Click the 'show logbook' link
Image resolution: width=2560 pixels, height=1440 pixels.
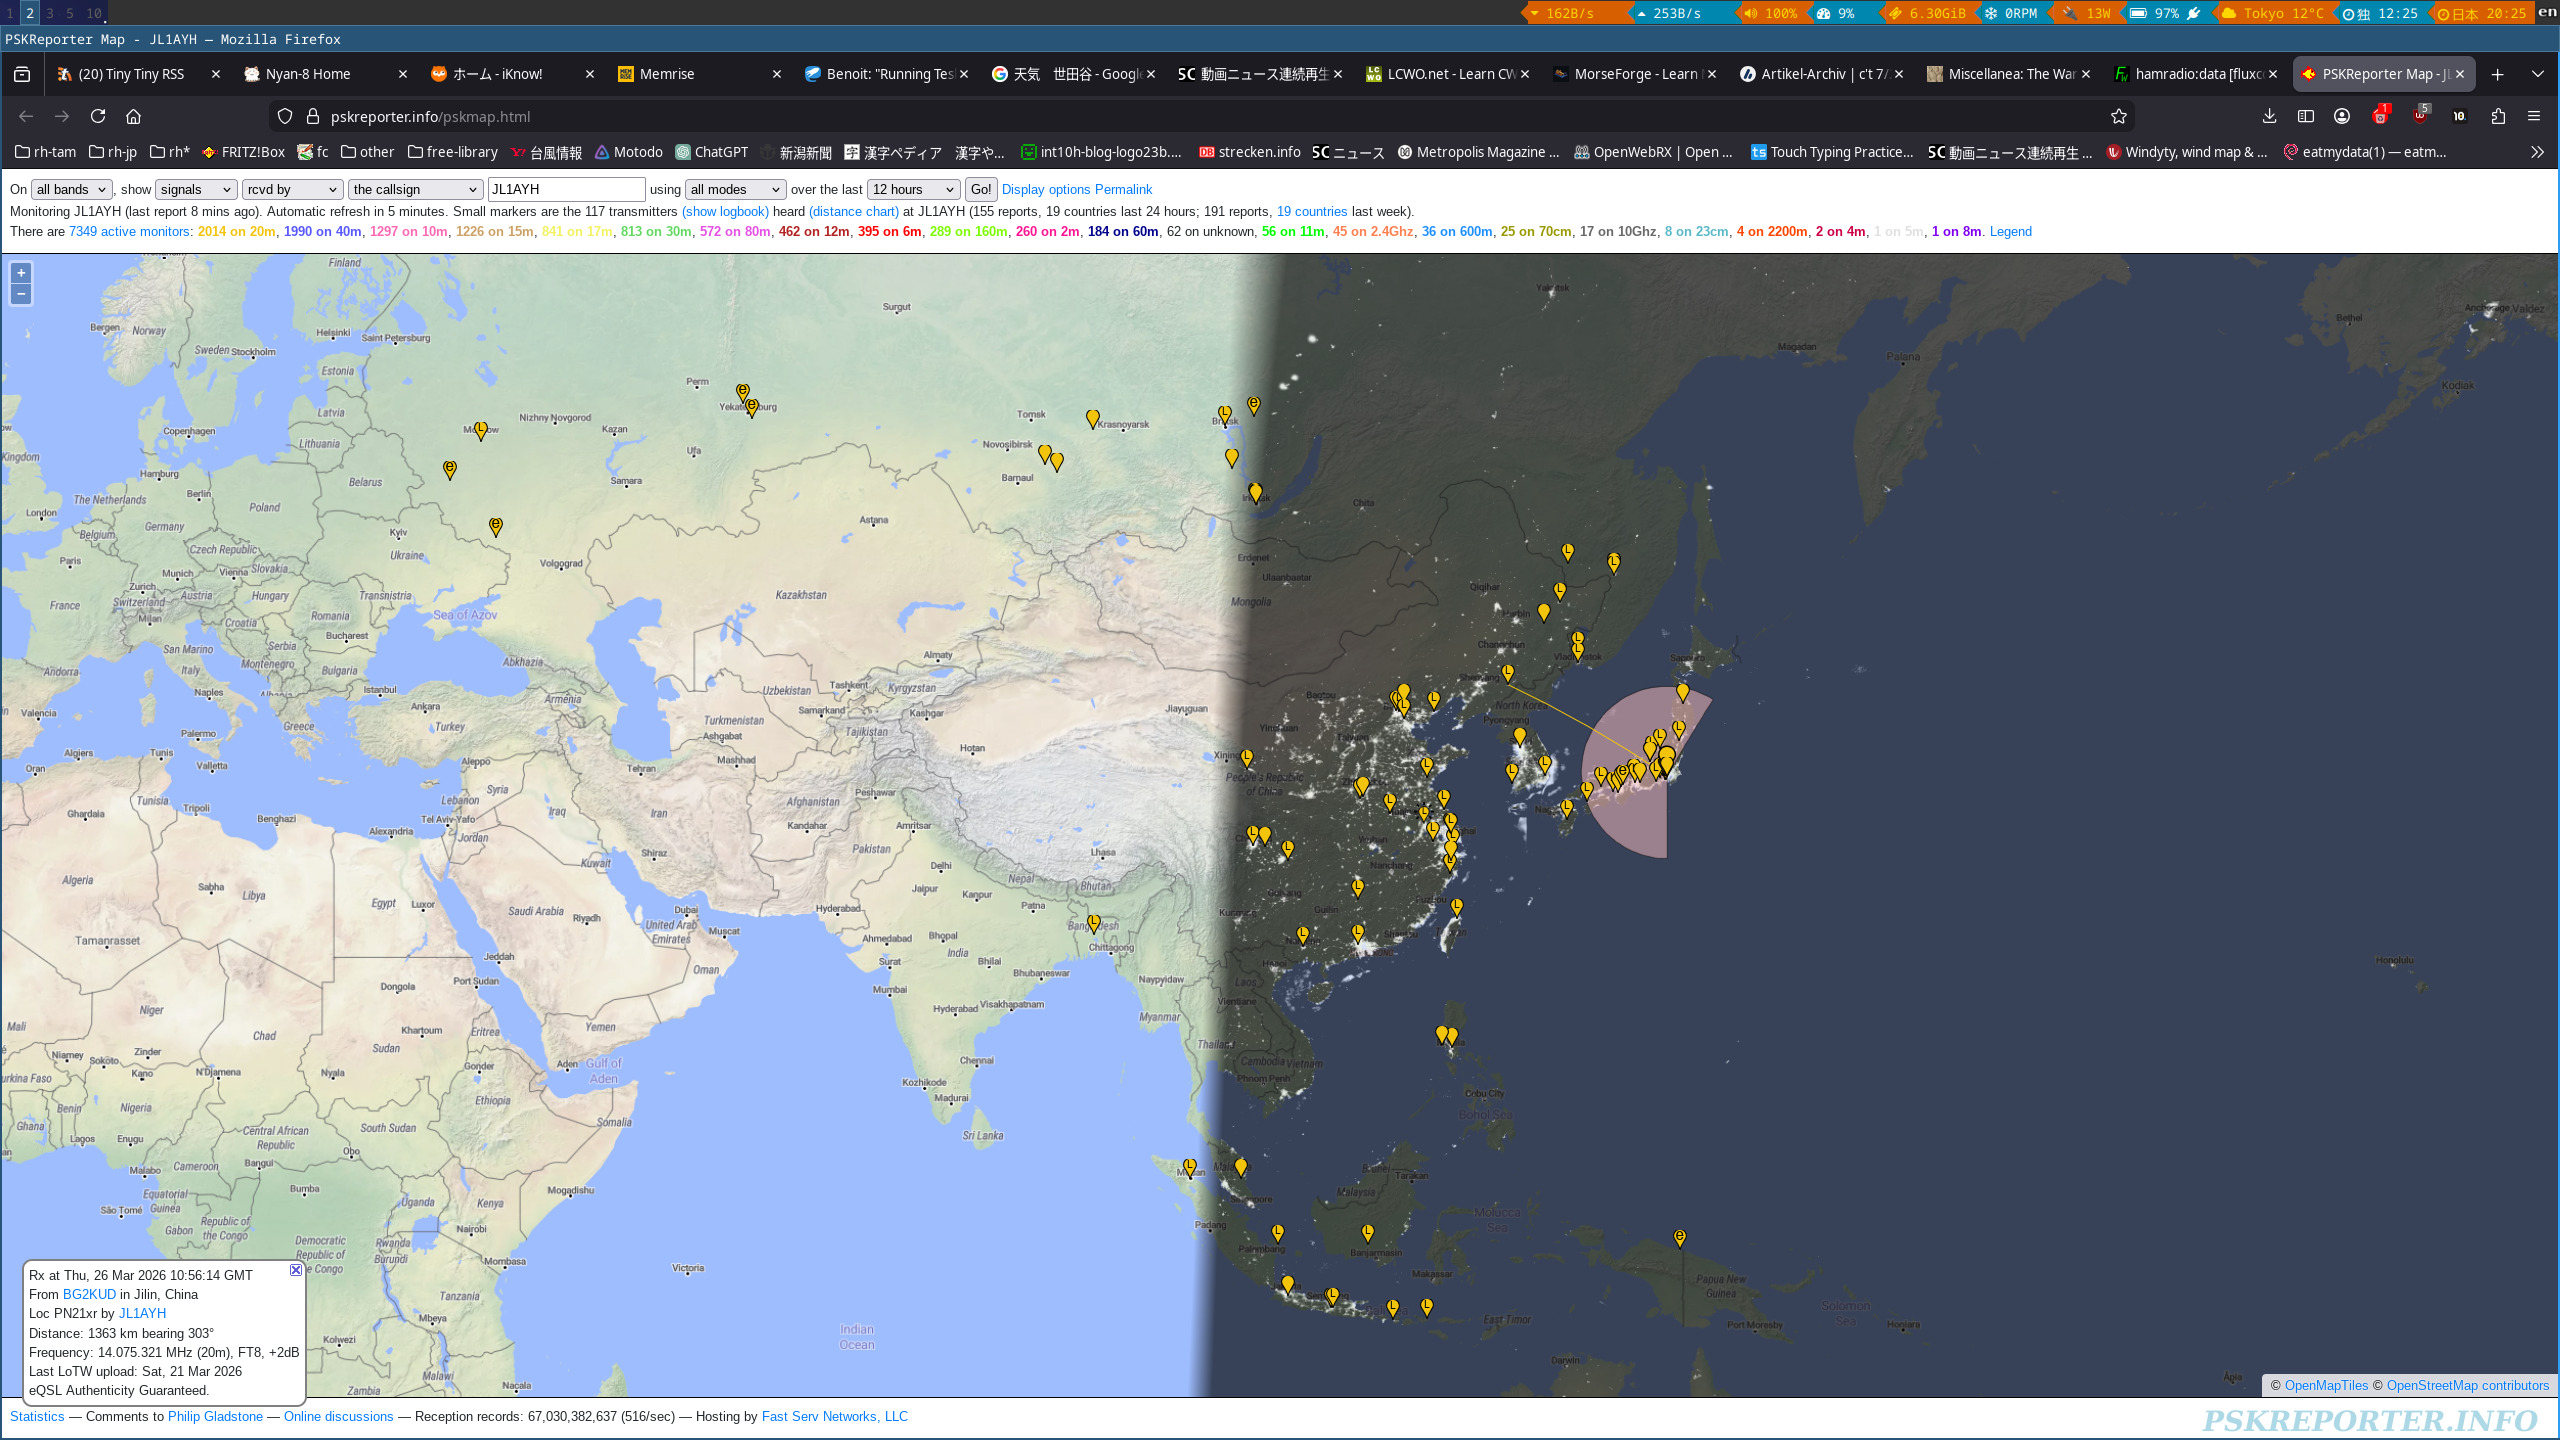pos(725,211)
